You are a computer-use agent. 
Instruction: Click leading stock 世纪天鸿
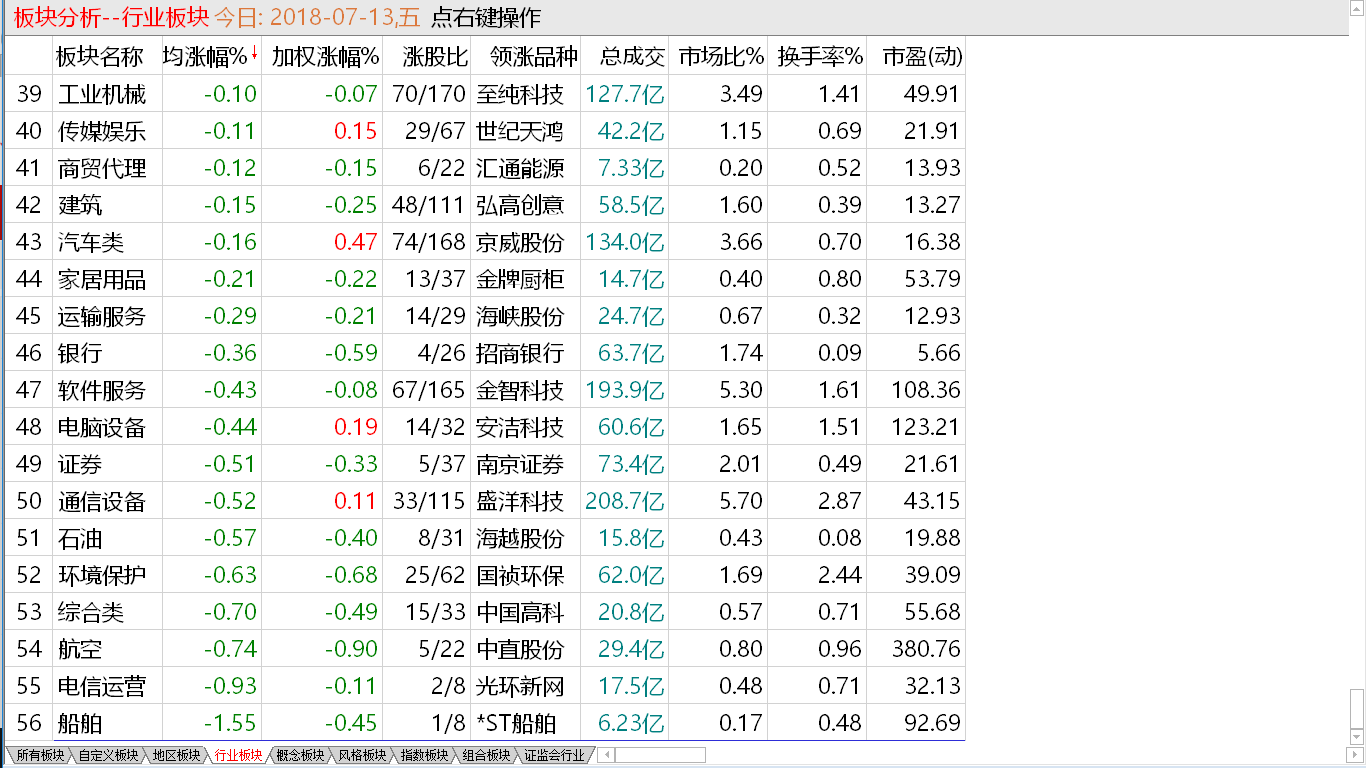click(520, 131)
